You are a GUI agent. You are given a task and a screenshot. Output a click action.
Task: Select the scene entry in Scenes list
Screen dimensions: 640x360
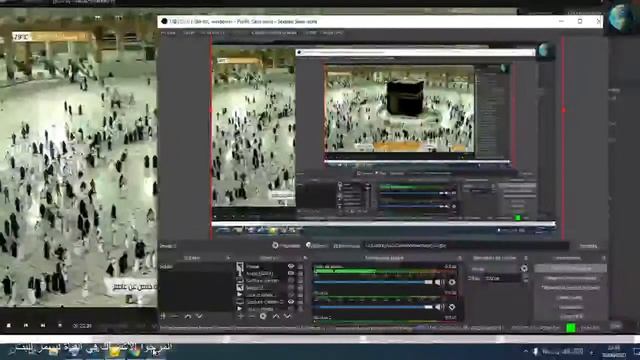[196, 267]
